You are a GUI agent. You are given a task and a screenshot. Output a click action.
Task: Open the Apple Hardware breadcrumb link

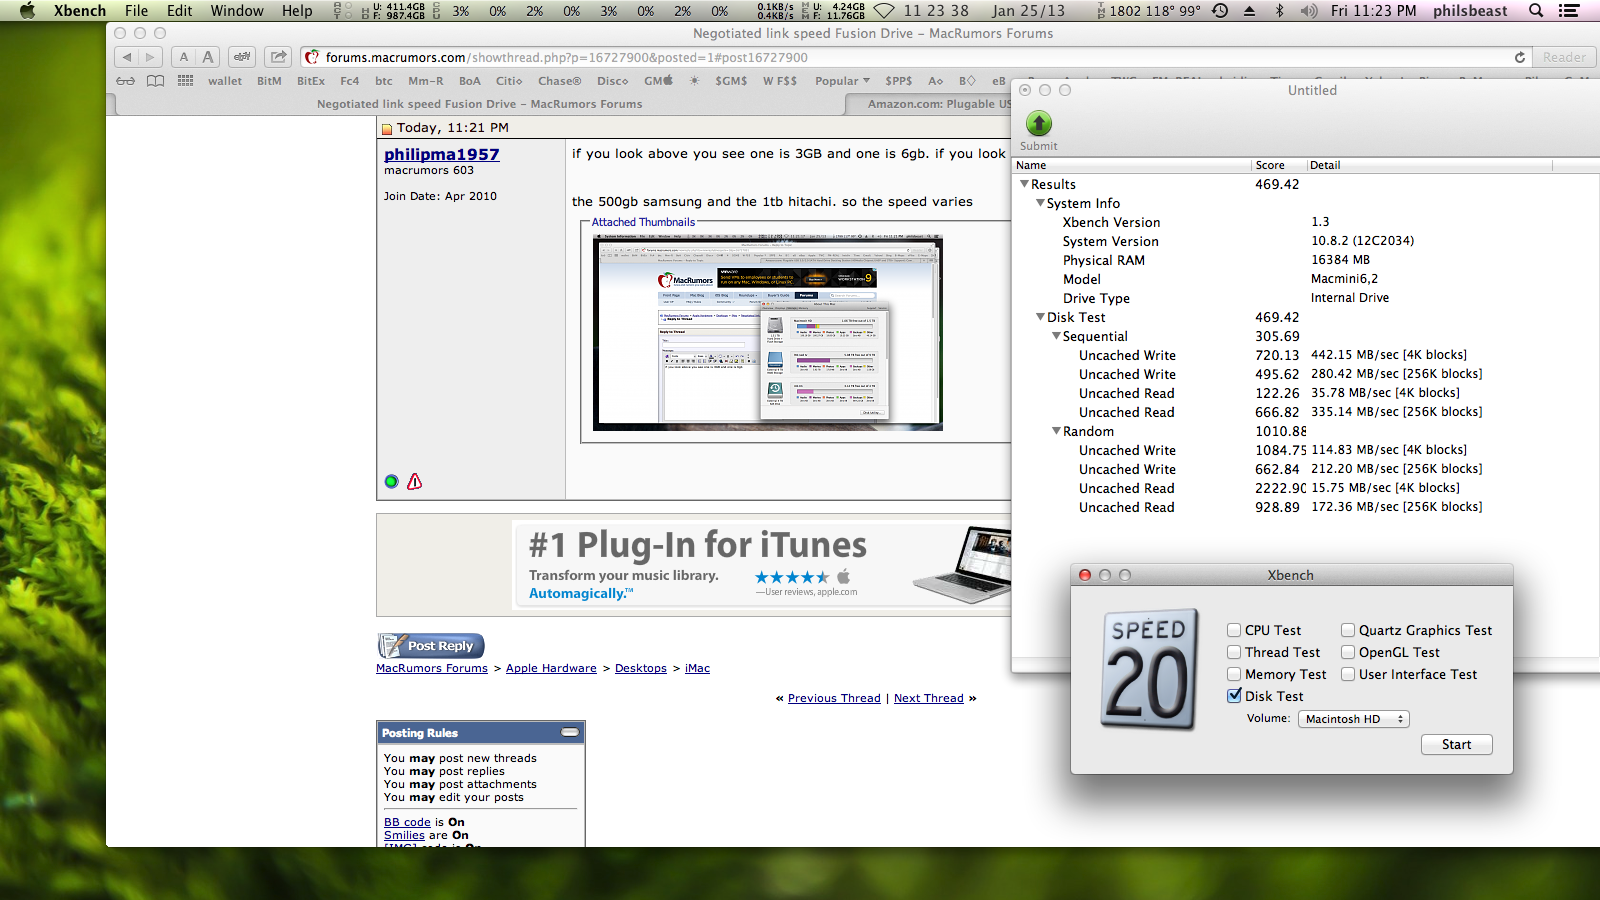551,668
